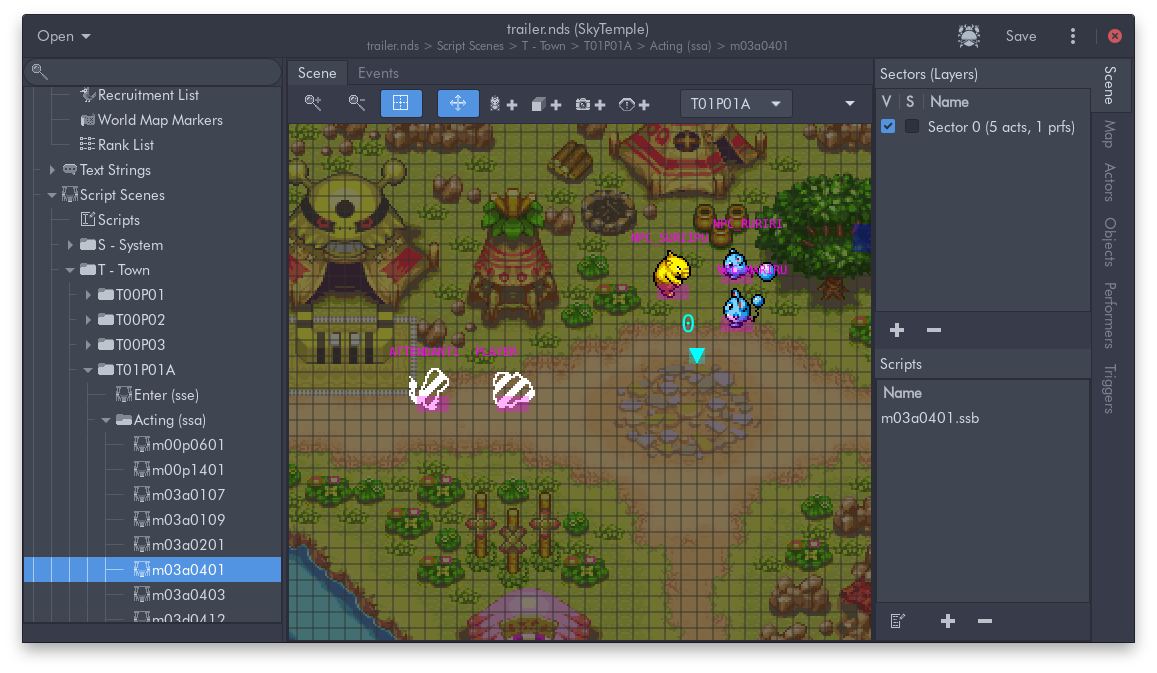This screenshot has height=673, width=1157.
Task: Click the zoom out magnifier icon
Action: point(357,103)
